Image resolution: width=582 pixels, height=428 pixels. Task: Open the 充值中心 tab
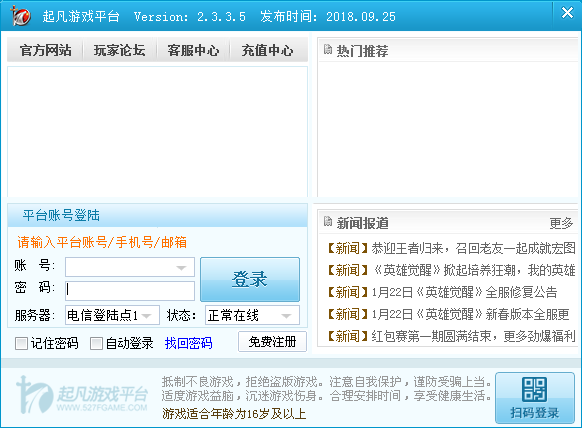click(268, 50)
